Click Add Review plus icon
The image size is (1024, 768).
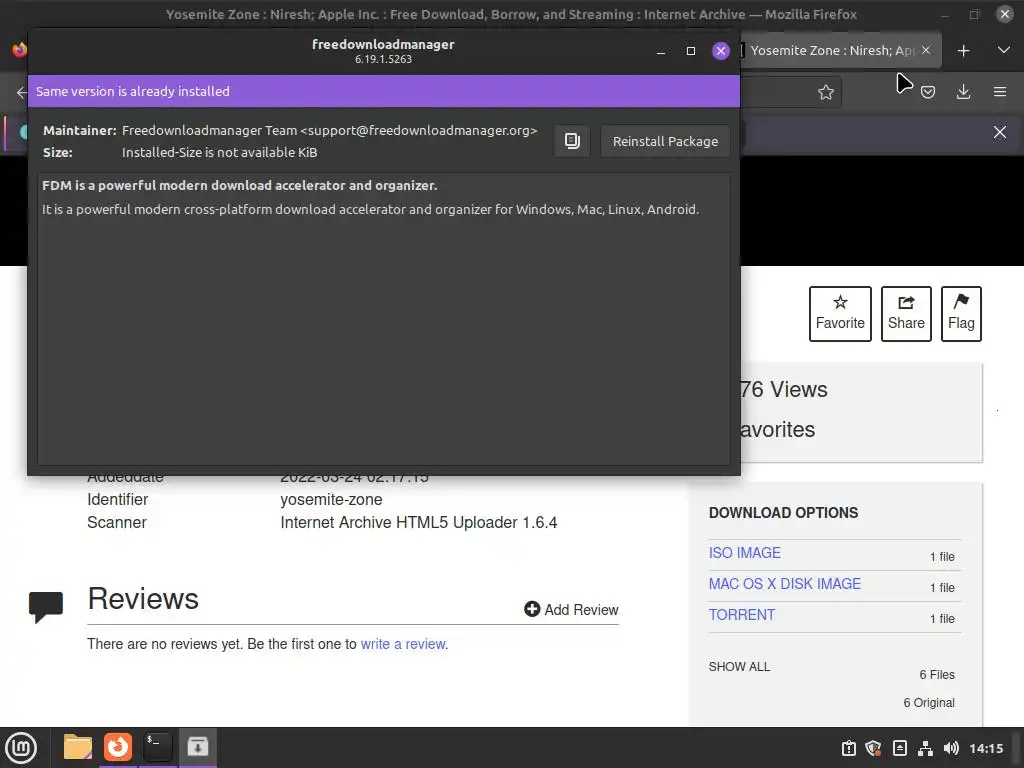532,609
